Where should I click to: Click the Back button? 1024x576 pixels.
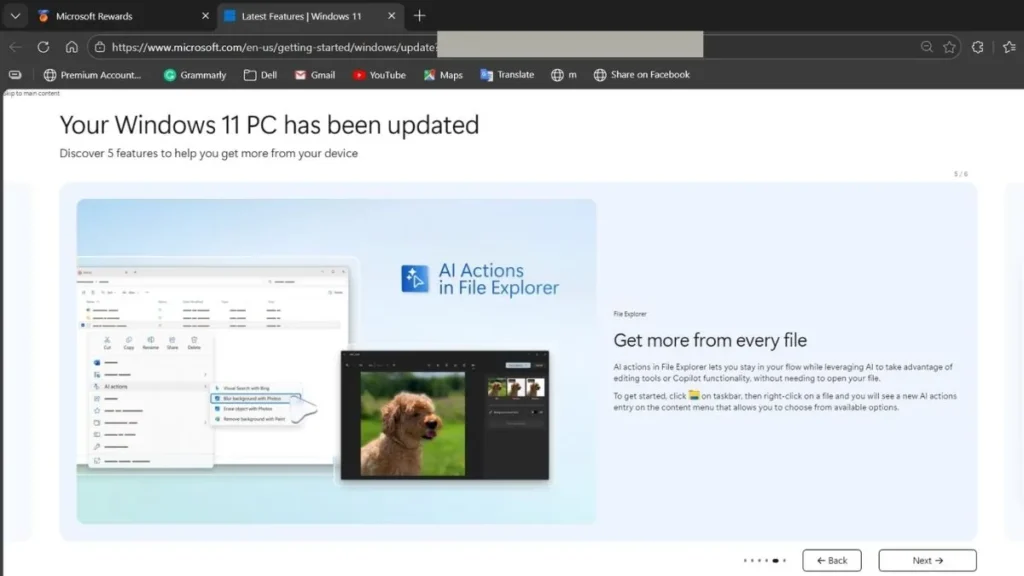coord(831,560)
